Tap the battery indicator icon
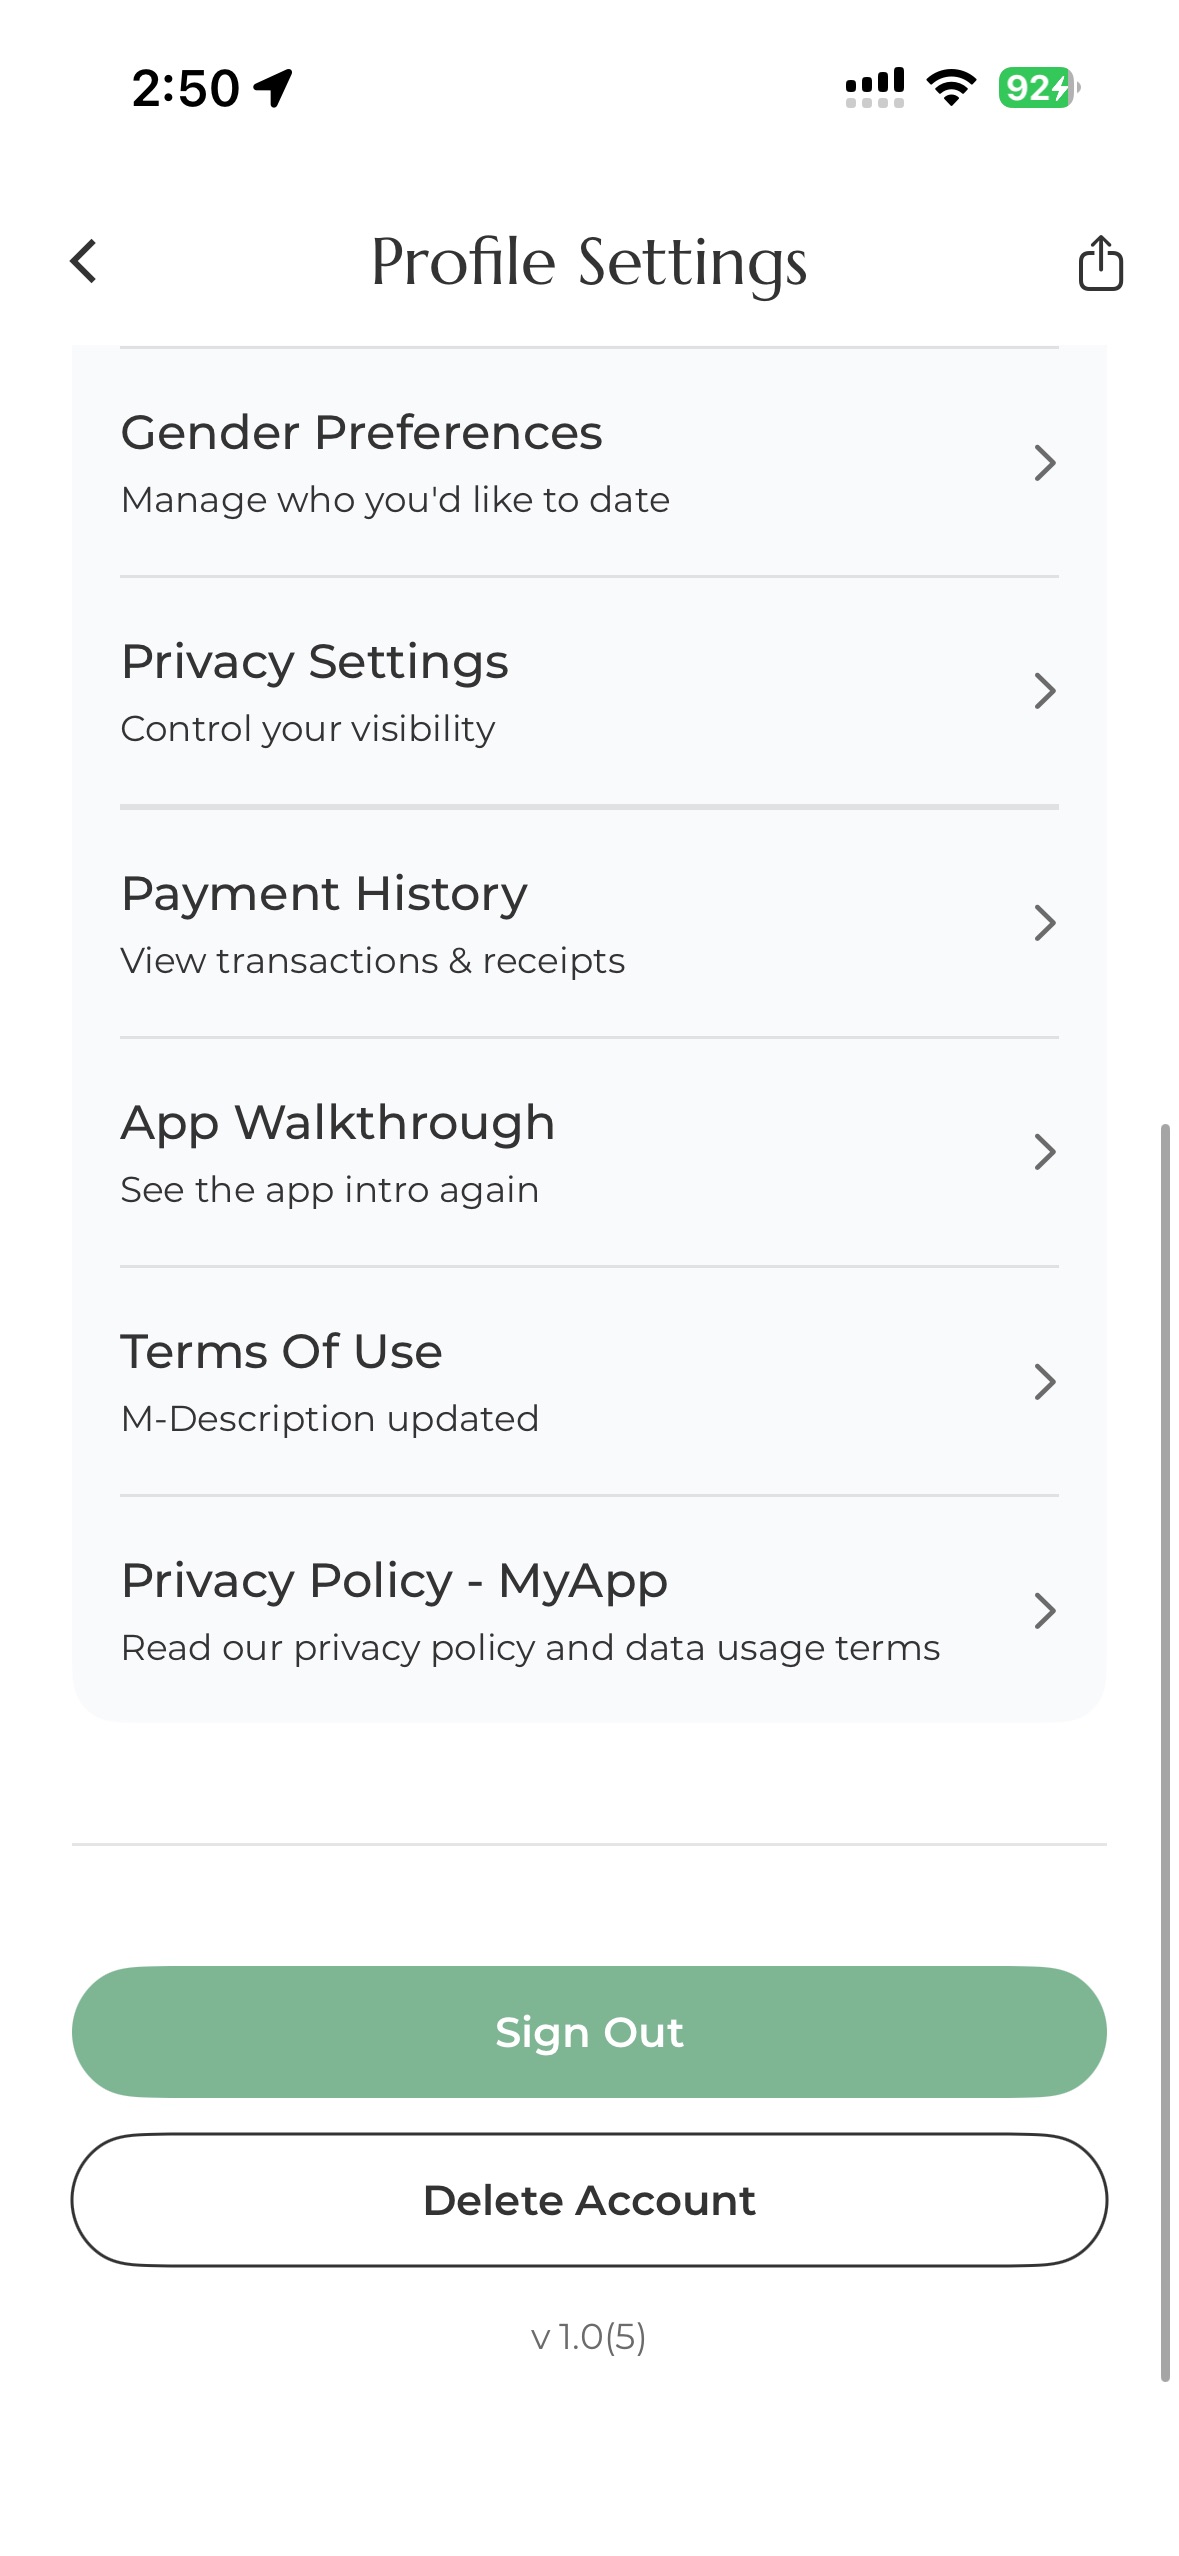The image size is (1179, 2556). coord(1038,88)
